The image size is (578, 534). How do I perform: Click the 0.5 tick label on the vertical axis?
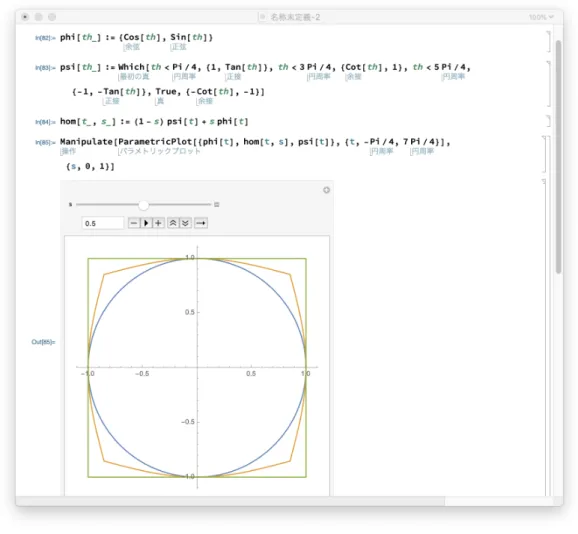[x=189, y=312]
